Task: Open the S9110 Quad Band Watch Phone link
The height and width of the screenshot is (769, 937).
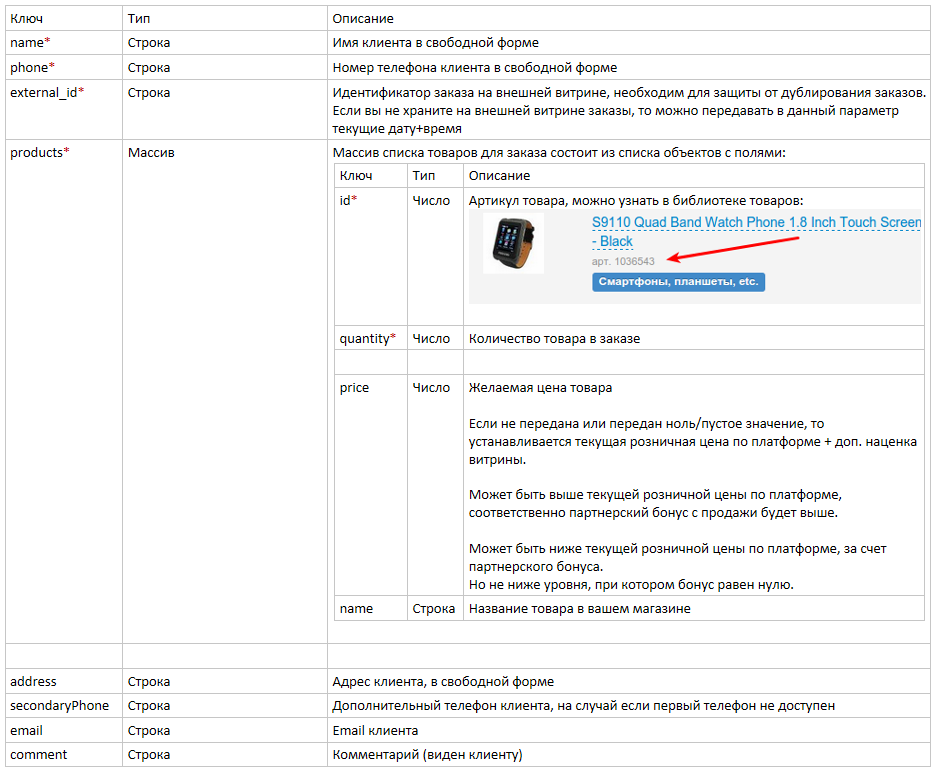Action: (x=756, y=223)
